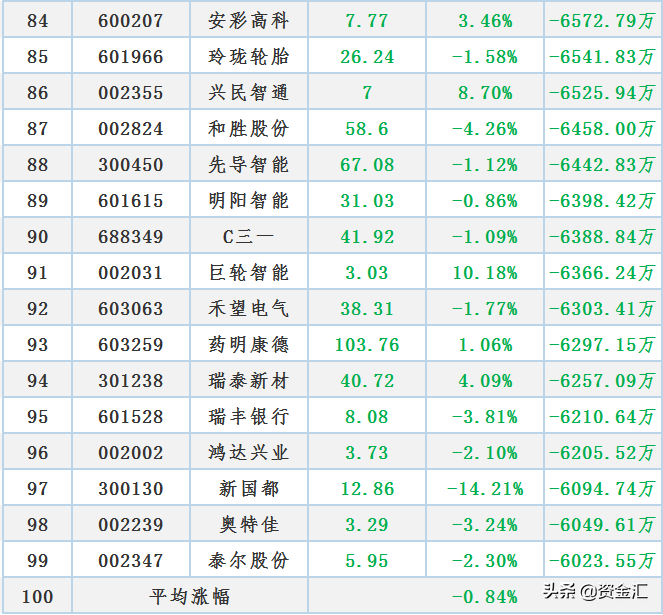This screenshot has height=615, width=663.
Task: Select the stock name 玲珑轮胎
Action: coord(249,56)
